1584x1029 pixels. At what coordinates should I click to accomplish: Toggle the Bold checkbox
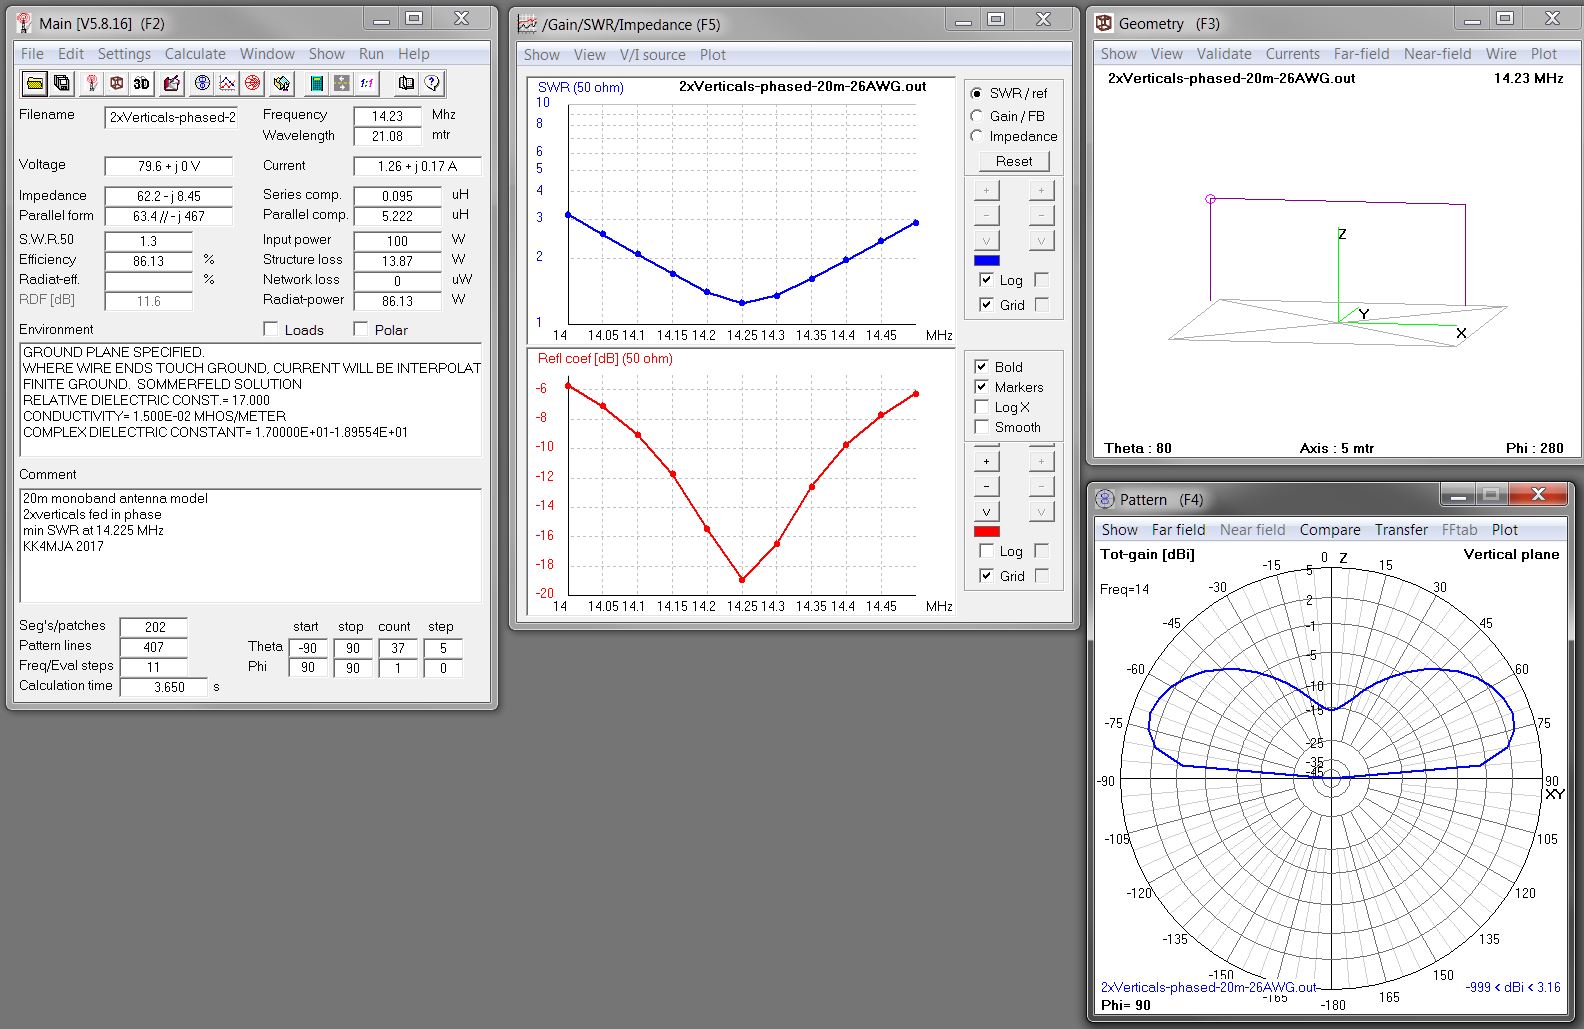pyautogui.click(x=981, y=367)
